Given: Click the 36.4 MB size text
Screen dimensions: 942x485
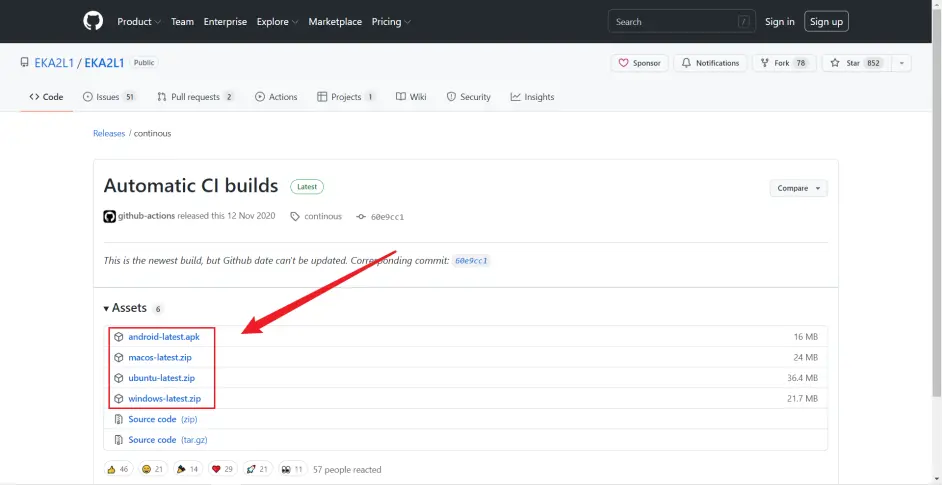Looking at the screenshot, I should coord(803,378).
